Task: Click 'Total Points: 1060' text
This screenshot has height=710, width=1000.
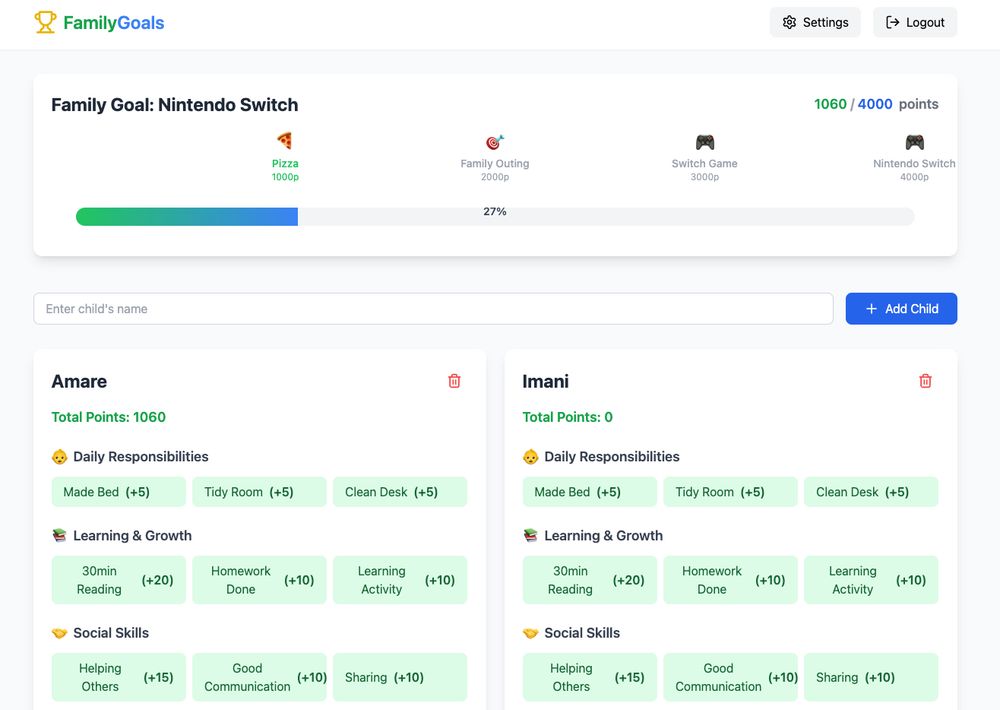Action: coord(108,417)
